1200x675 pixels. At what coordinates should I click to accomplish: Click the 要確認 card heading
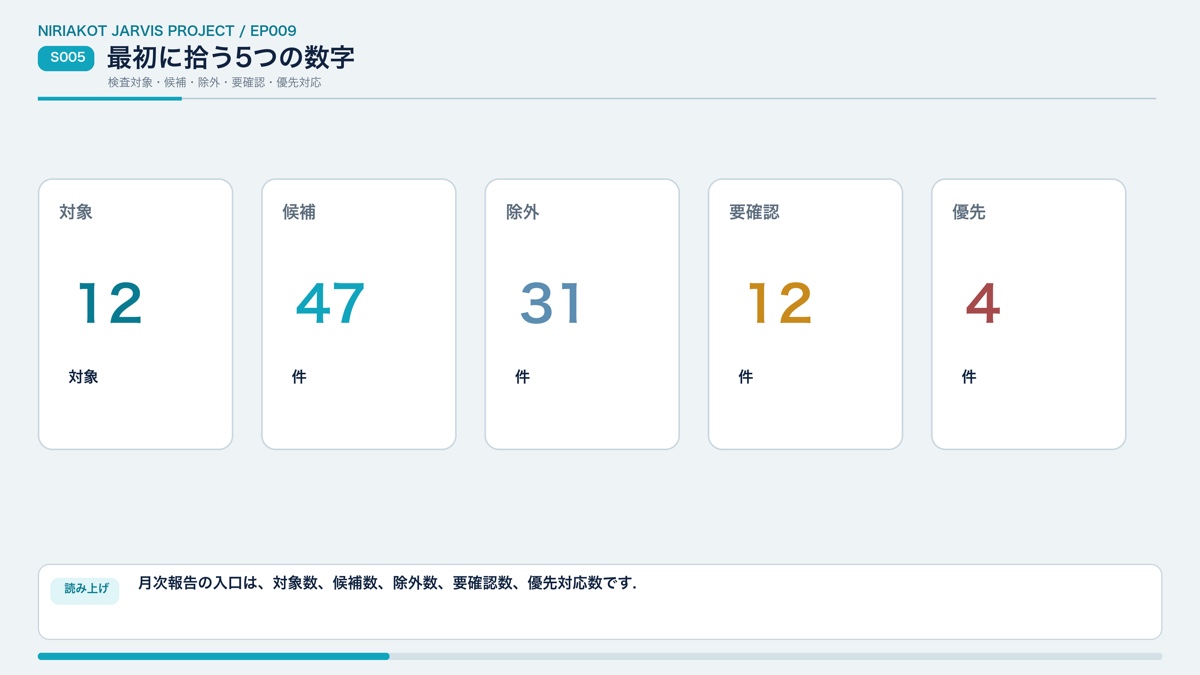point(754,212)
